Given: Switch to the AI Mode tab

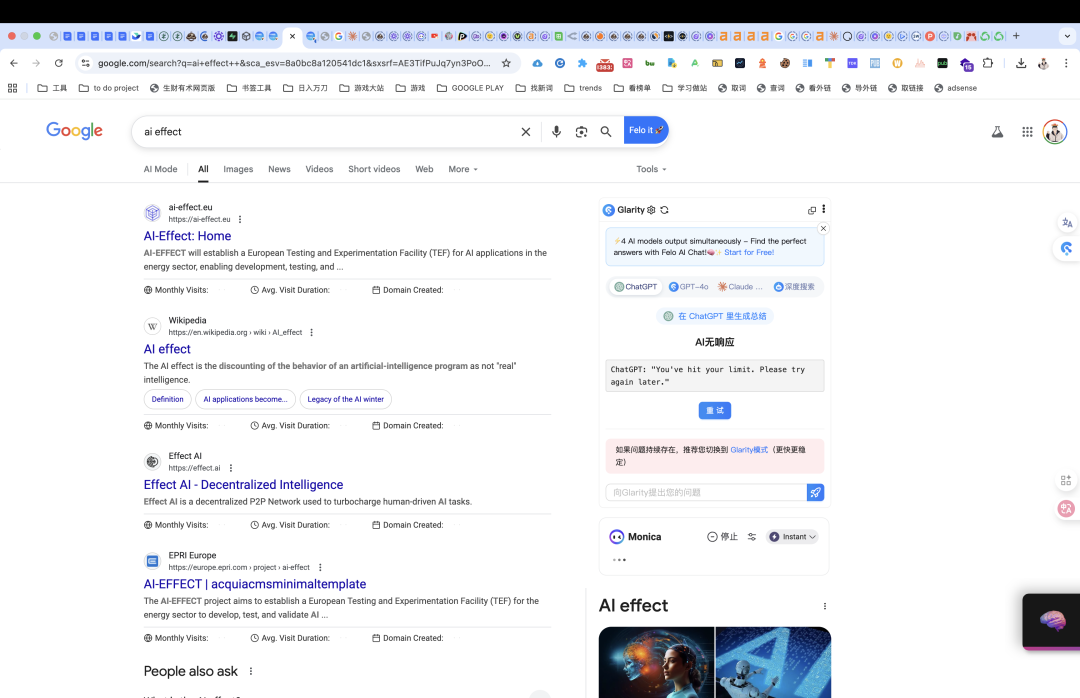Looking at the screenshot, I should tap(160, 169).
